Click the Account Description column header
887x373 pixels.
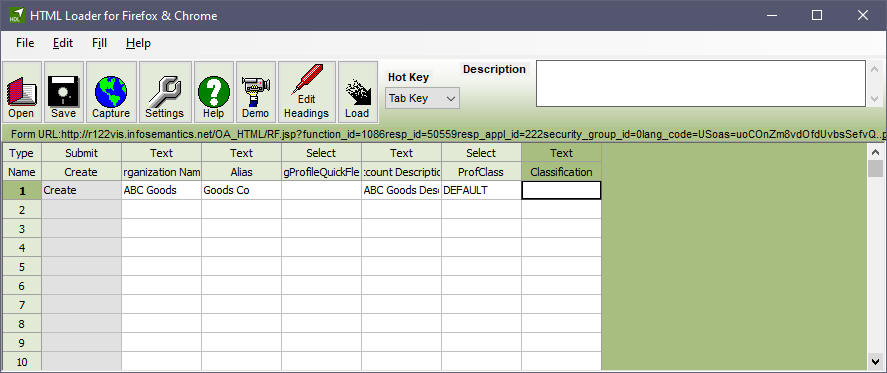coord(402,172)
